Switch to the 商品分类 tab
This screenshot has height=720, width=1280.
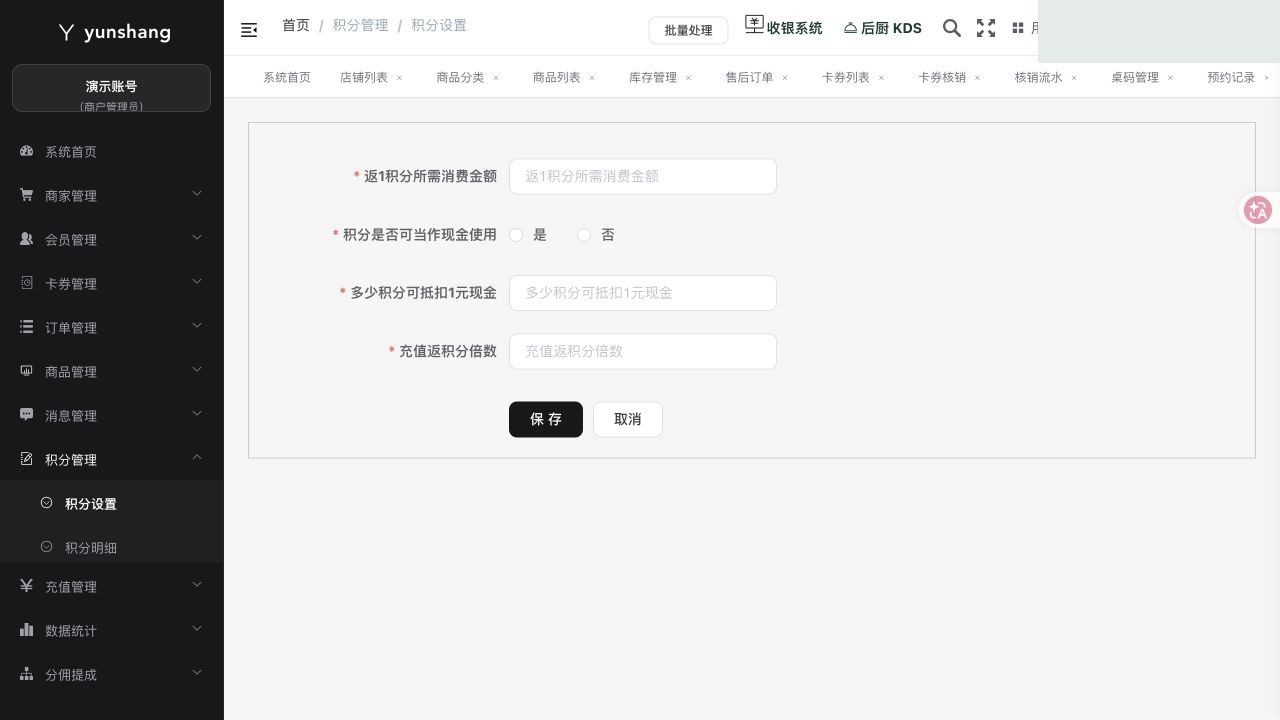pos(460,77)
